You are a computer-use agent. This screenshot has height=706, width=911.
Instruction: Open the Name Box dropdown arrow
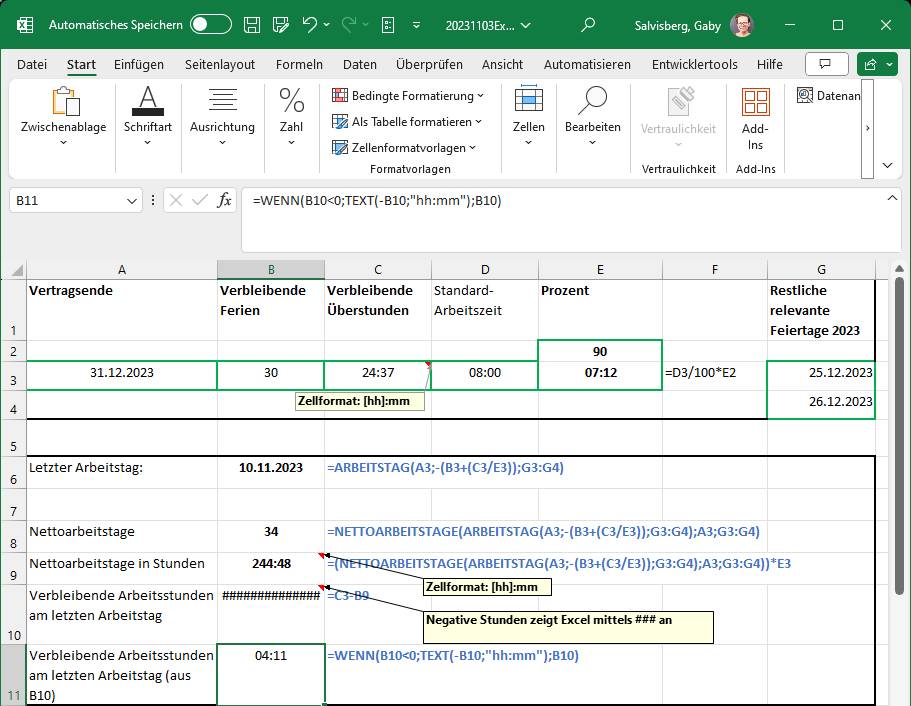click(133, 201)
